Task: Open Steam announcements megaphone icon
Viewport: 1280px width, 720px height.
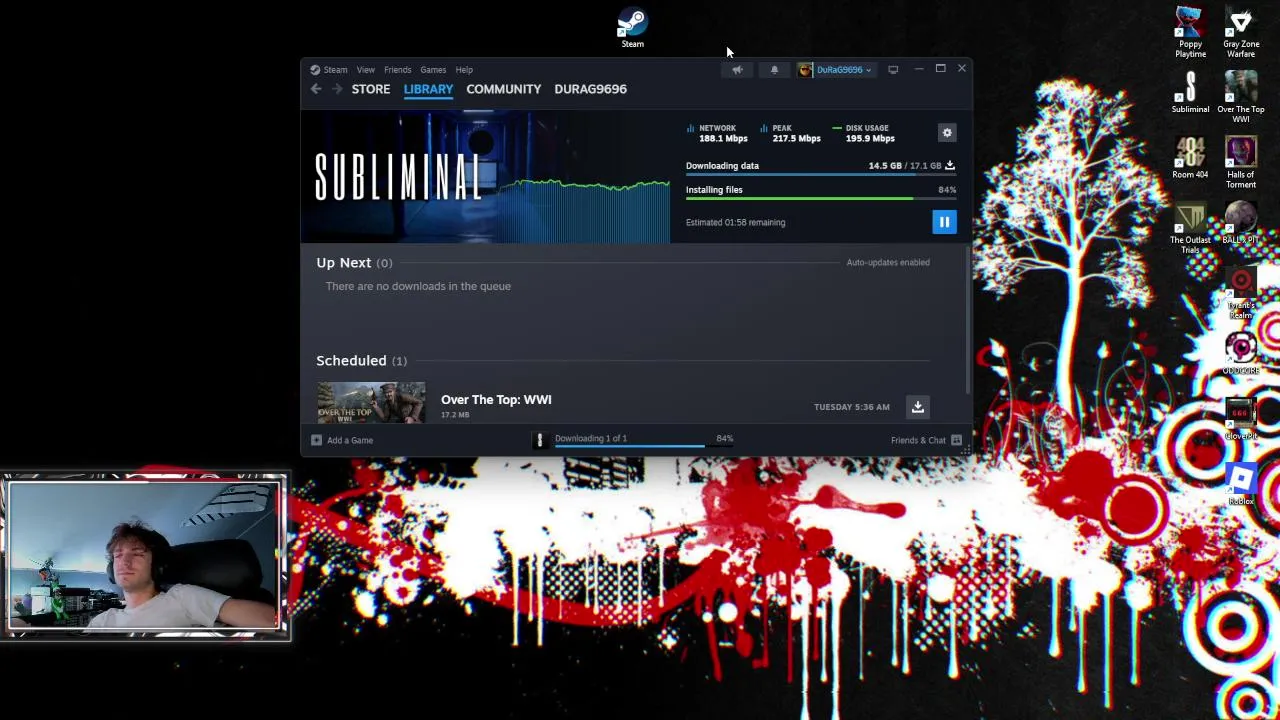Action: (737, 70)
